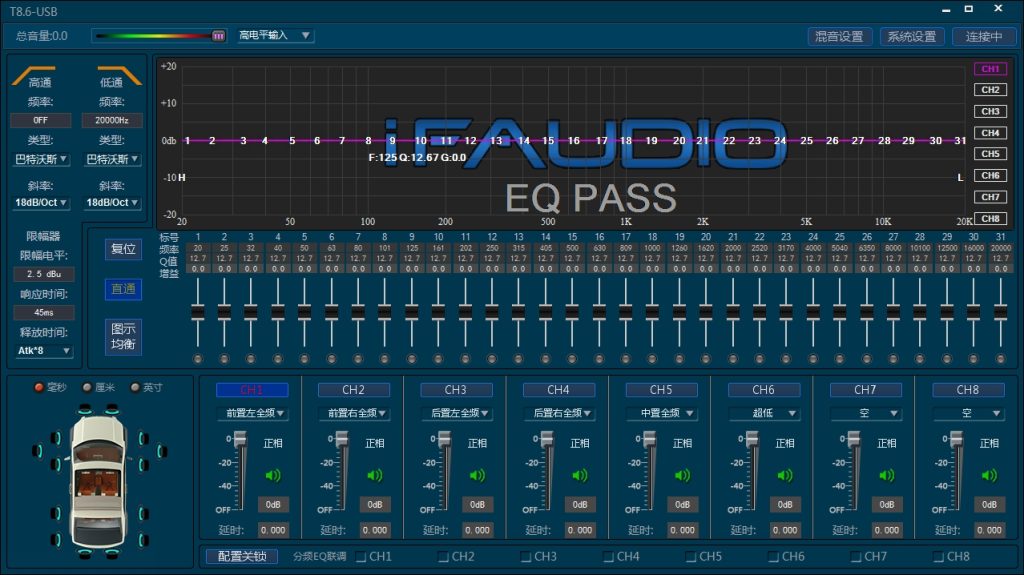Open low-pass slope 18dB/Oct dropdown
Viewport: 1024px width, 575px height.
112,203
